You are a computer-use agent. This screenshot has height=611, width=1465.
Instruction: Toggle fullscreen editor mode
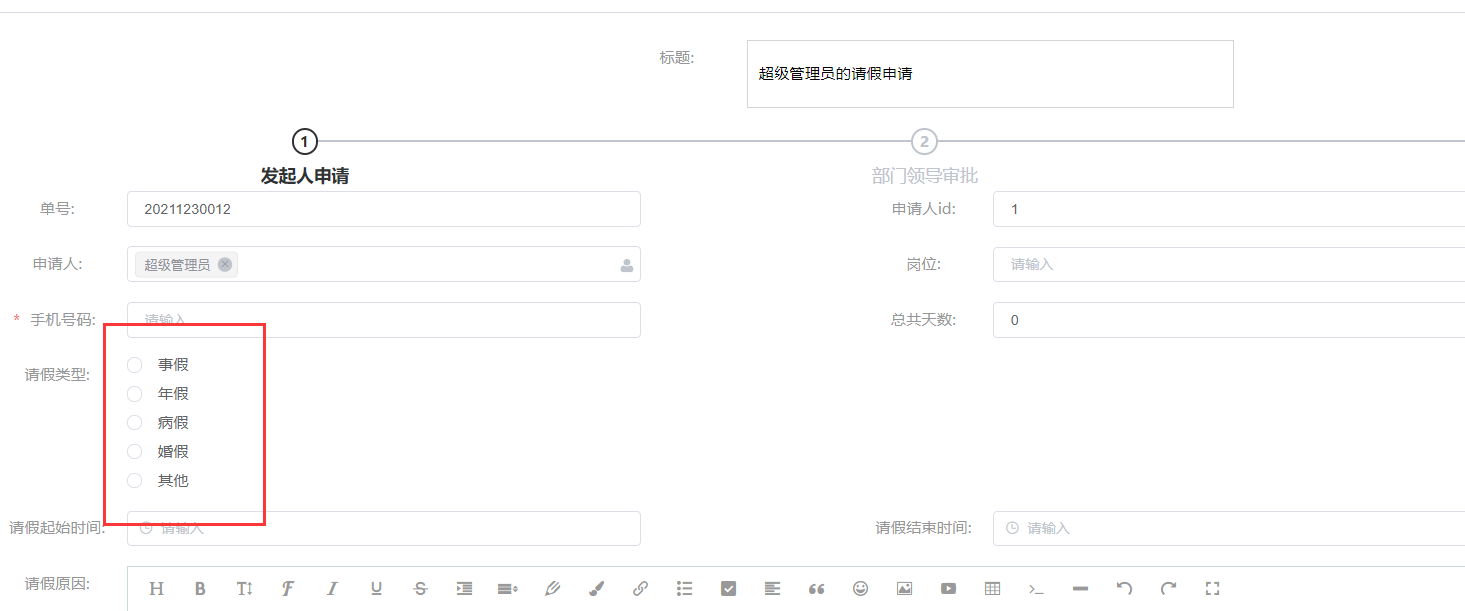click(1212, 589)
